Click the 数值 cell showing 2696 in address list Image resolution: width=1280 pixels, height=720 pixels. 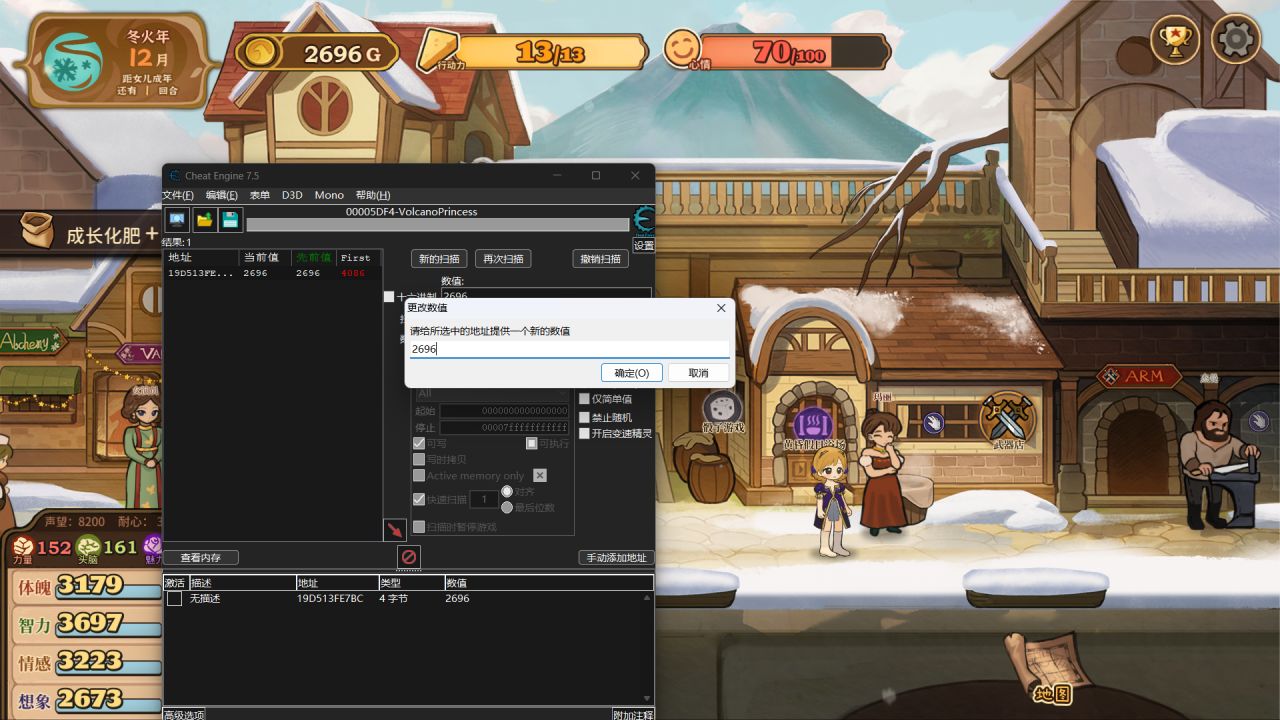(x=457, y=598)
